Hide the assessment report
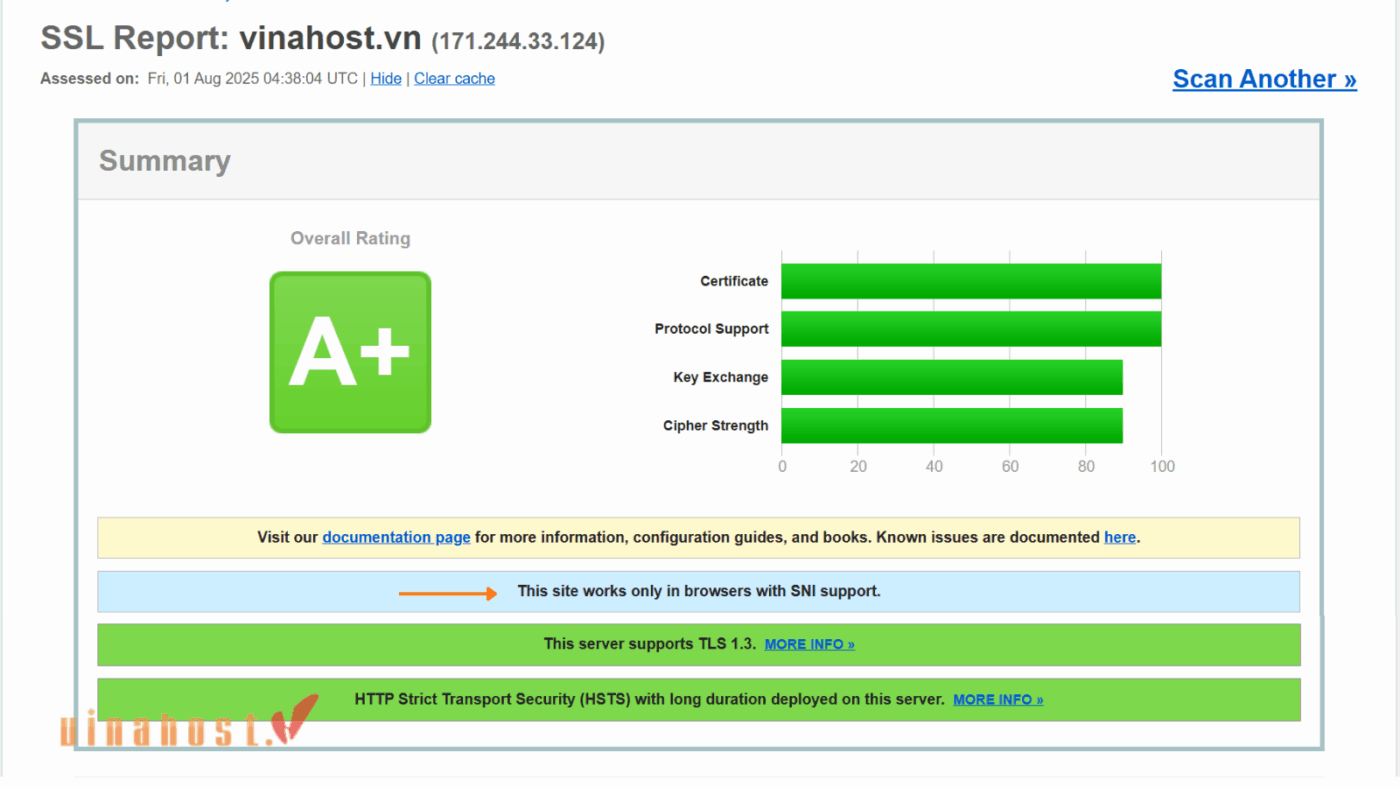The width and height of the screenshot is (1400, 788). tap(386, 78)
